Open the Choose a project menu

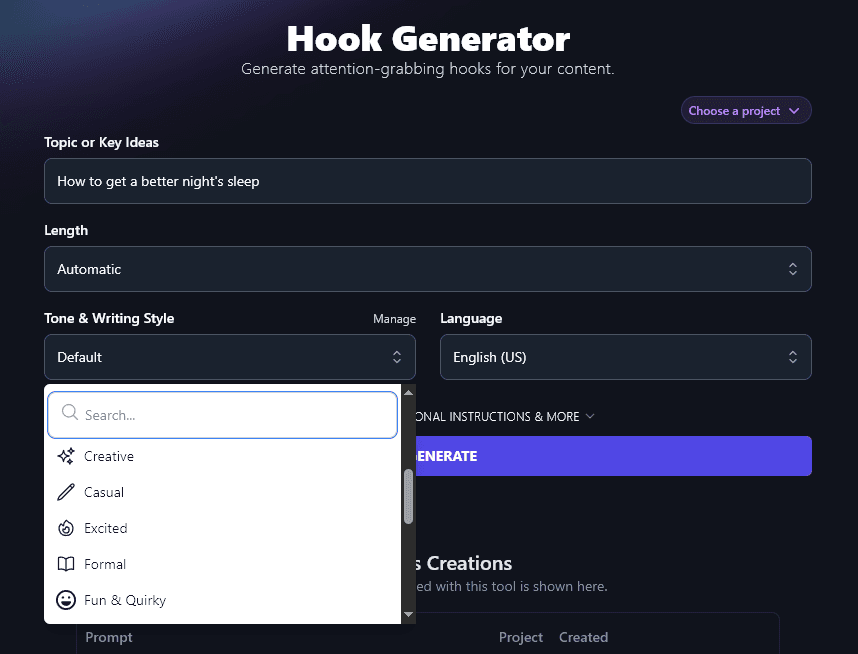[745, 110]
